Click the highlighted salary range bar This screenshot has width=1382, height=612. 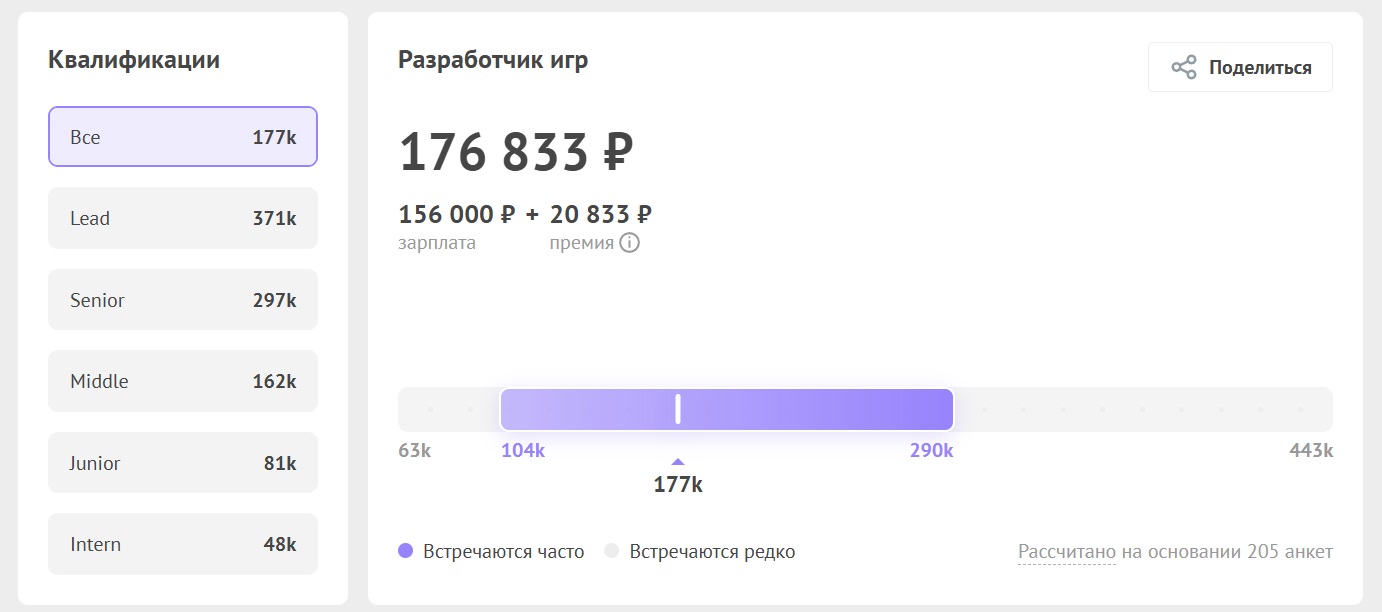point(727,409)
